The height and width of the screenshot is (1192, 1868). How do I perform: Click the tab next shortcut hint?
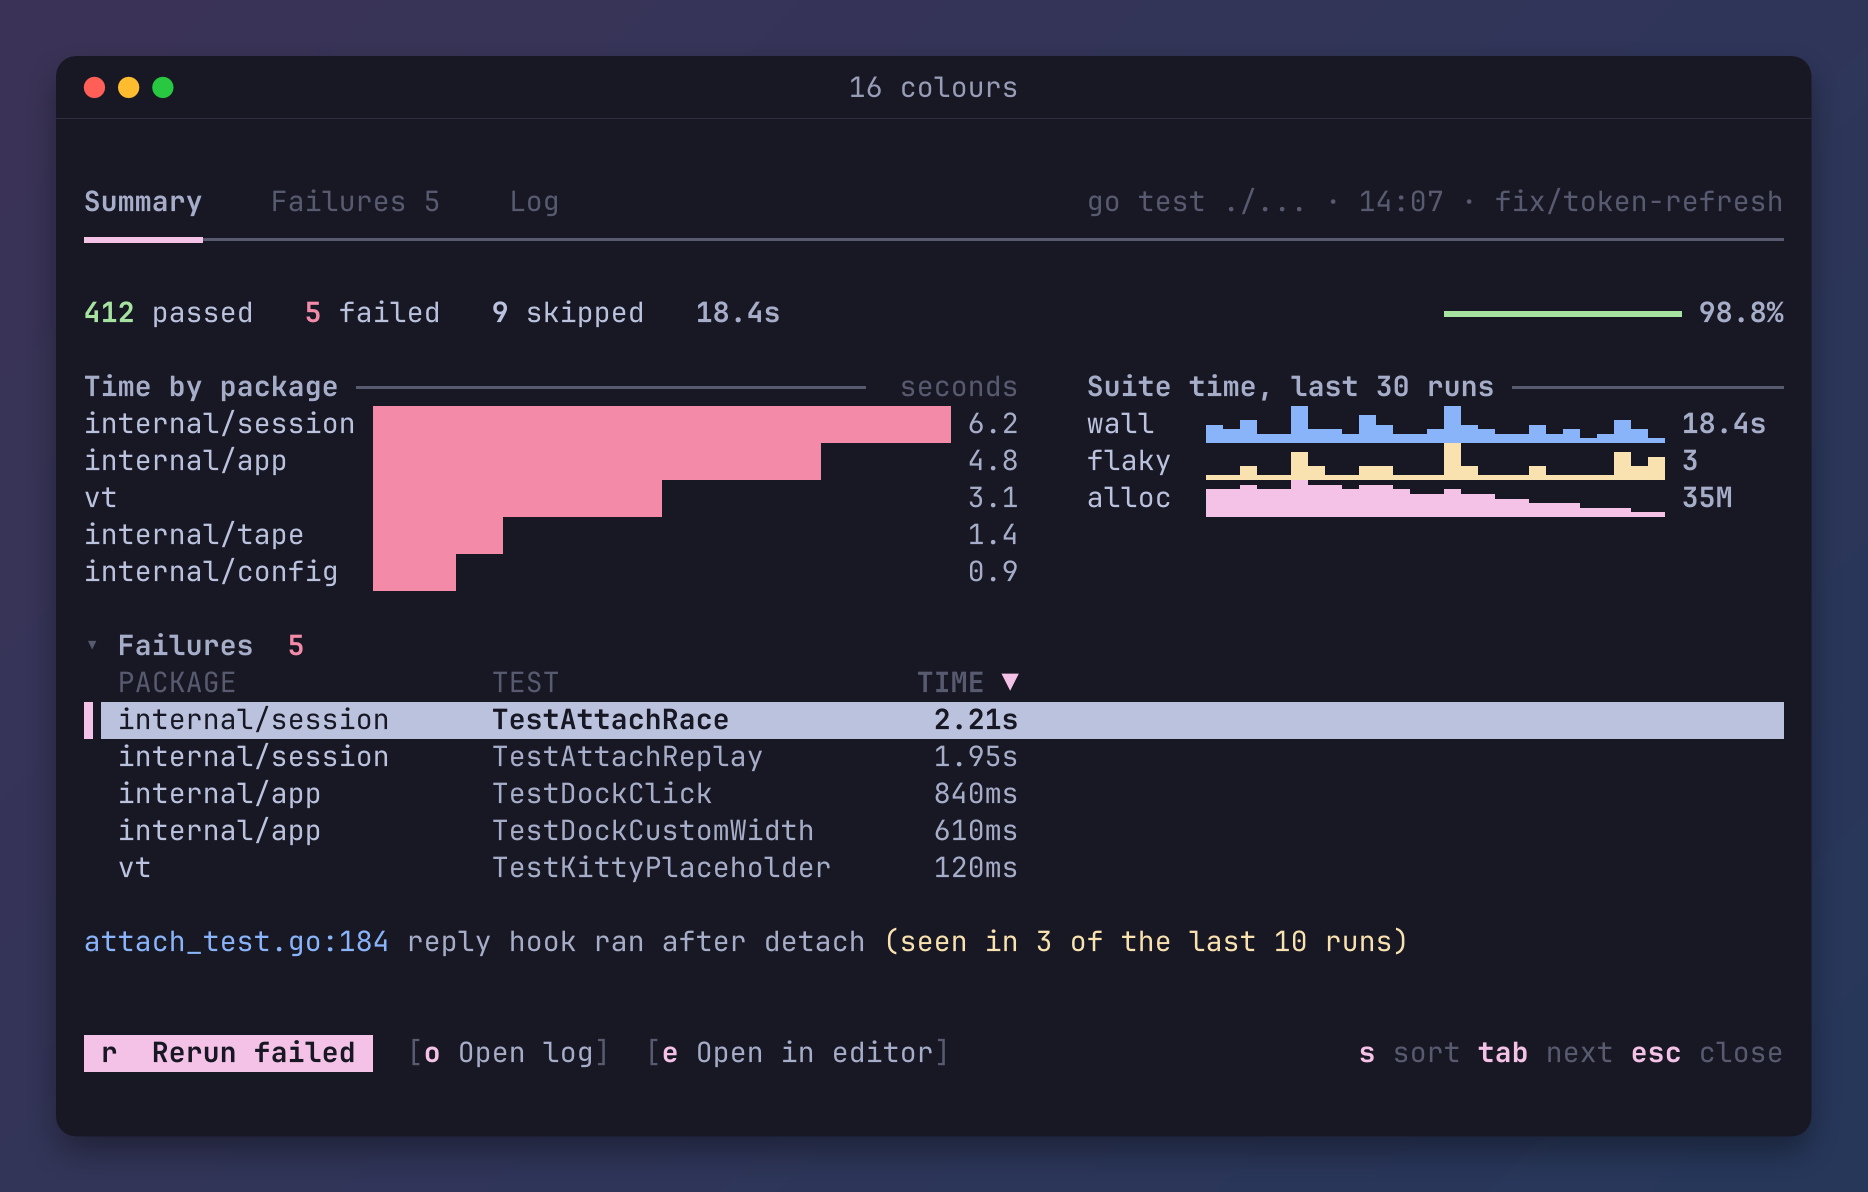1545,1053
